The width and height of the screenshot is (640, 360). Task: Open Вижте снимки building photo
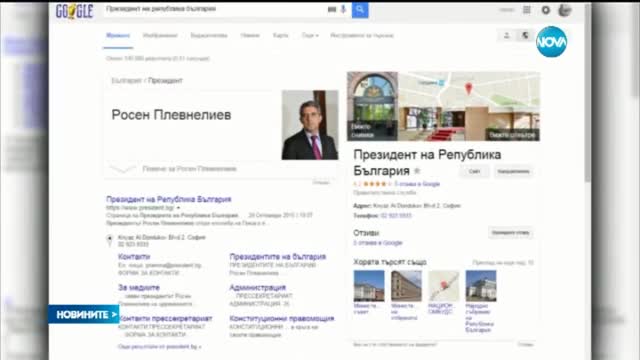point(372,106)
